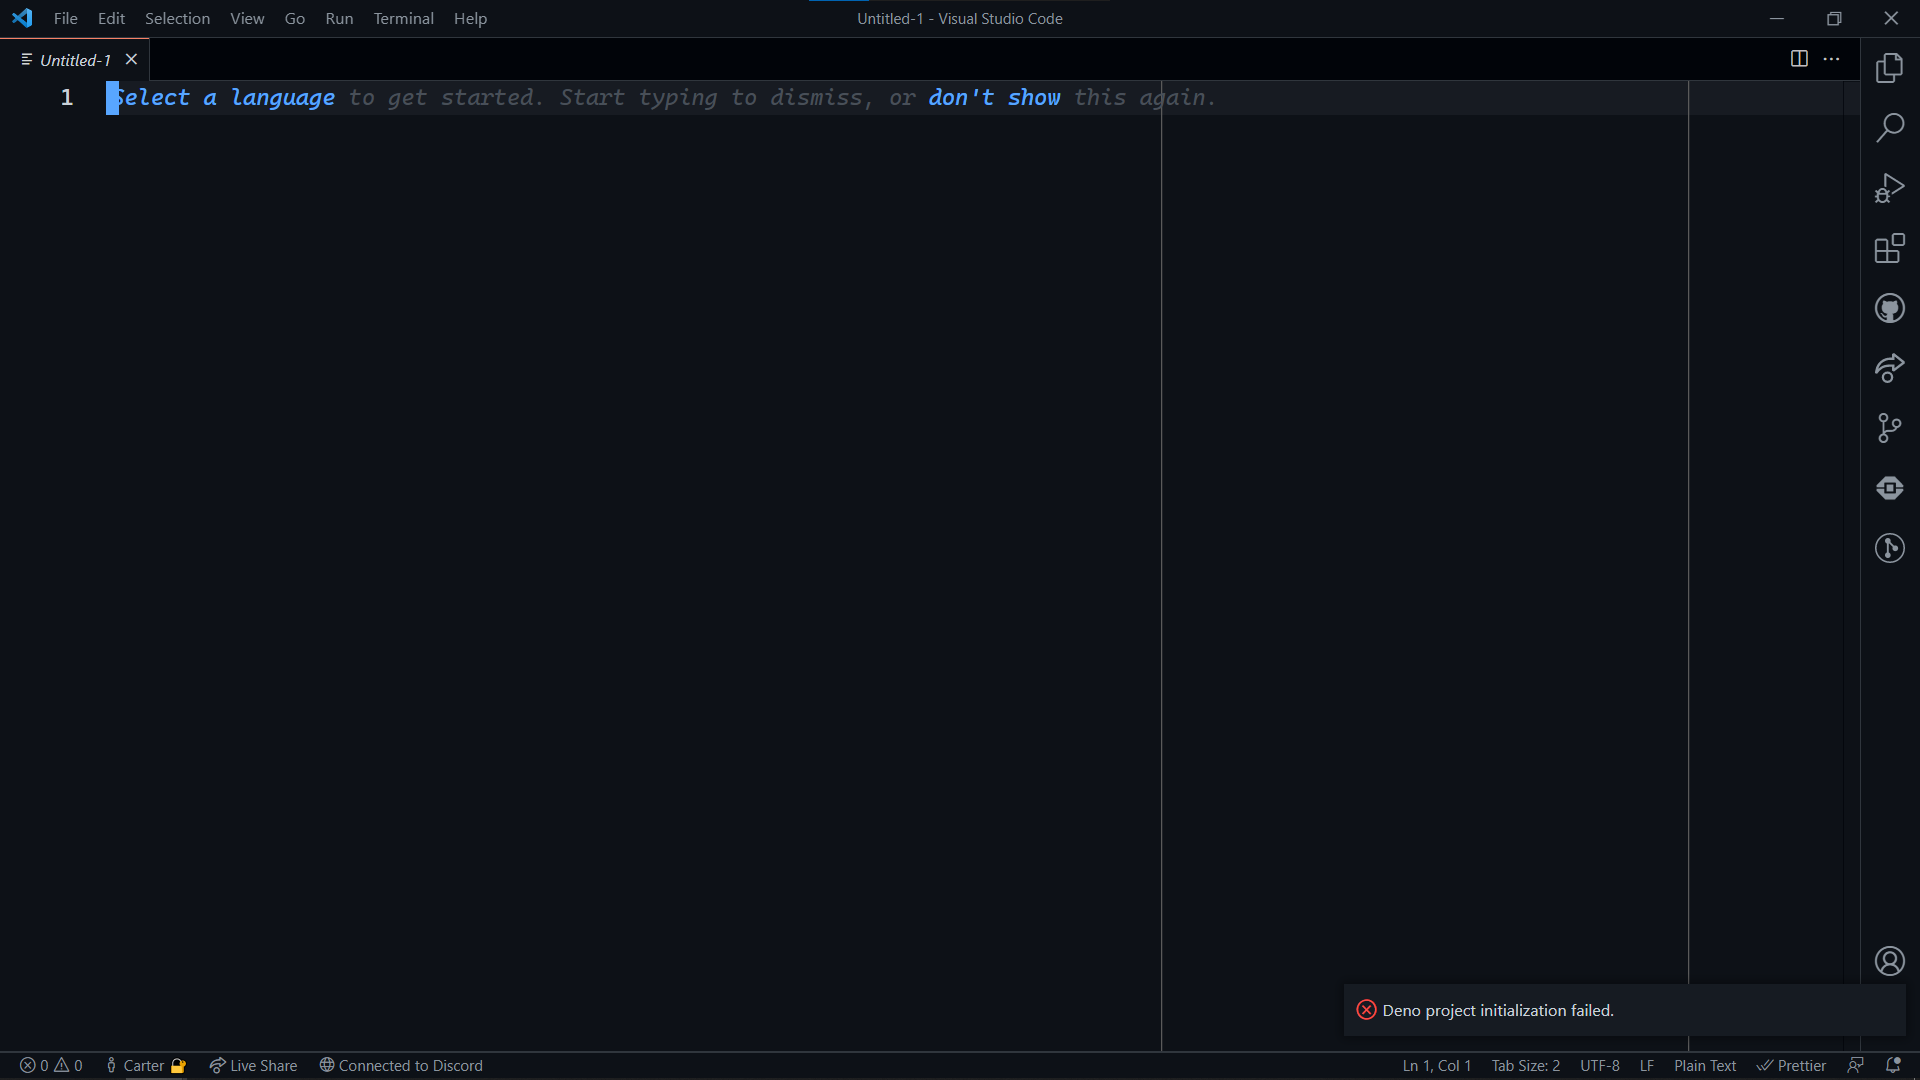Open Source Control view icon

pos(1889,428)
